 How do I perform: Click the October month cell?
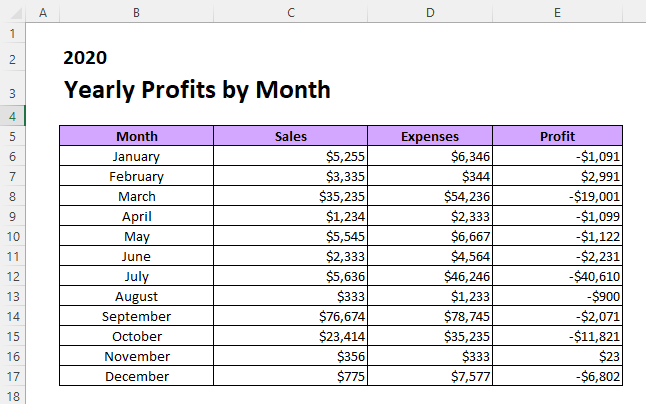point(136,336)
